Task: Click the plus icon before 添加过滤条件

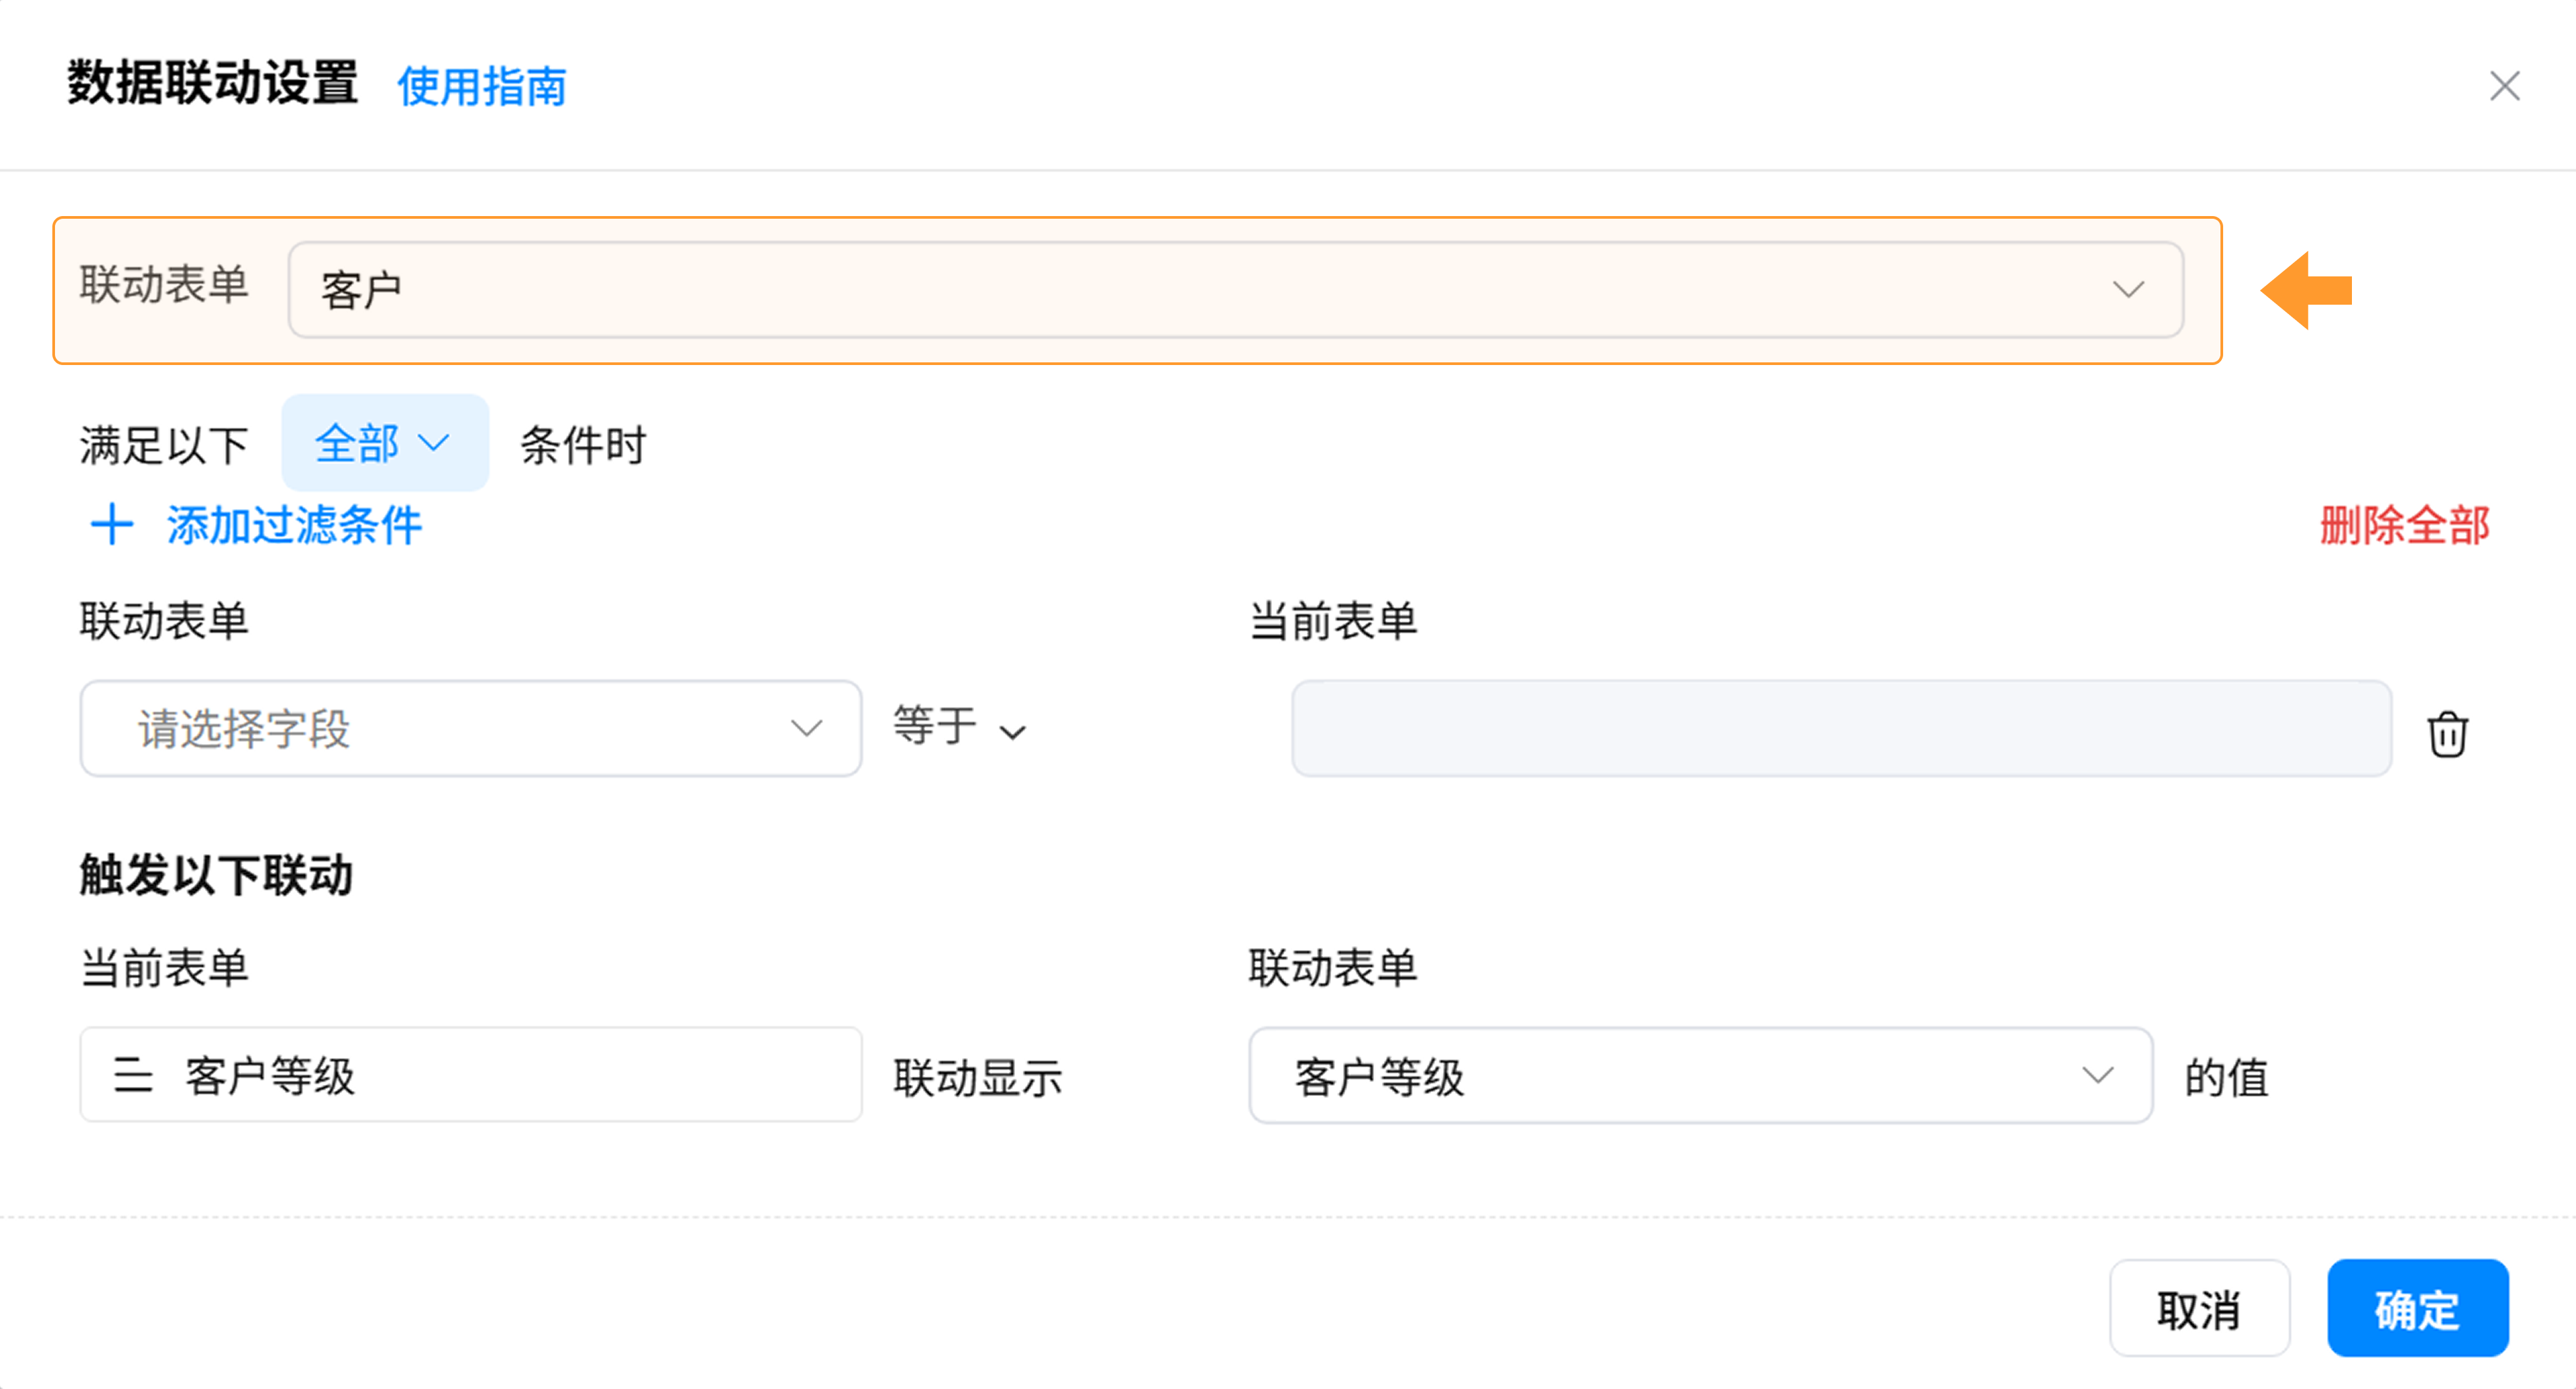Action: (x=112, y=525)
